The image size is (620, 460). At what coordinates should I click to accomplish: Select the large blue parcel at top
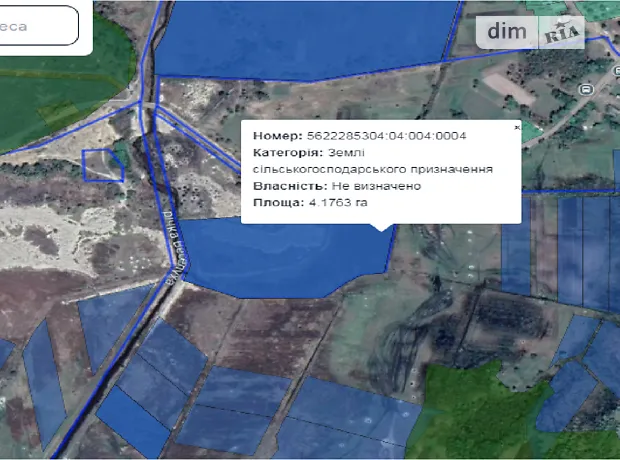[x=300, y=38]
